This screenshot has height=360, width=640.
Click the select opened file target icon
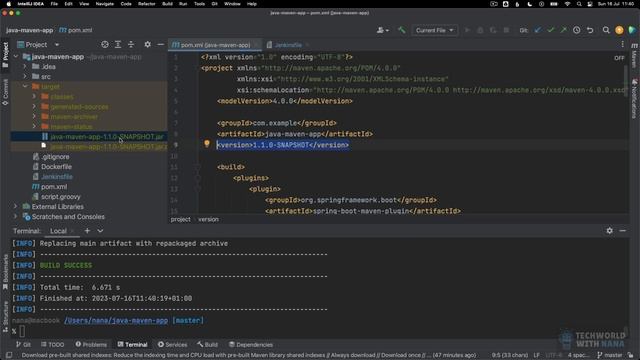pos(105,44)
